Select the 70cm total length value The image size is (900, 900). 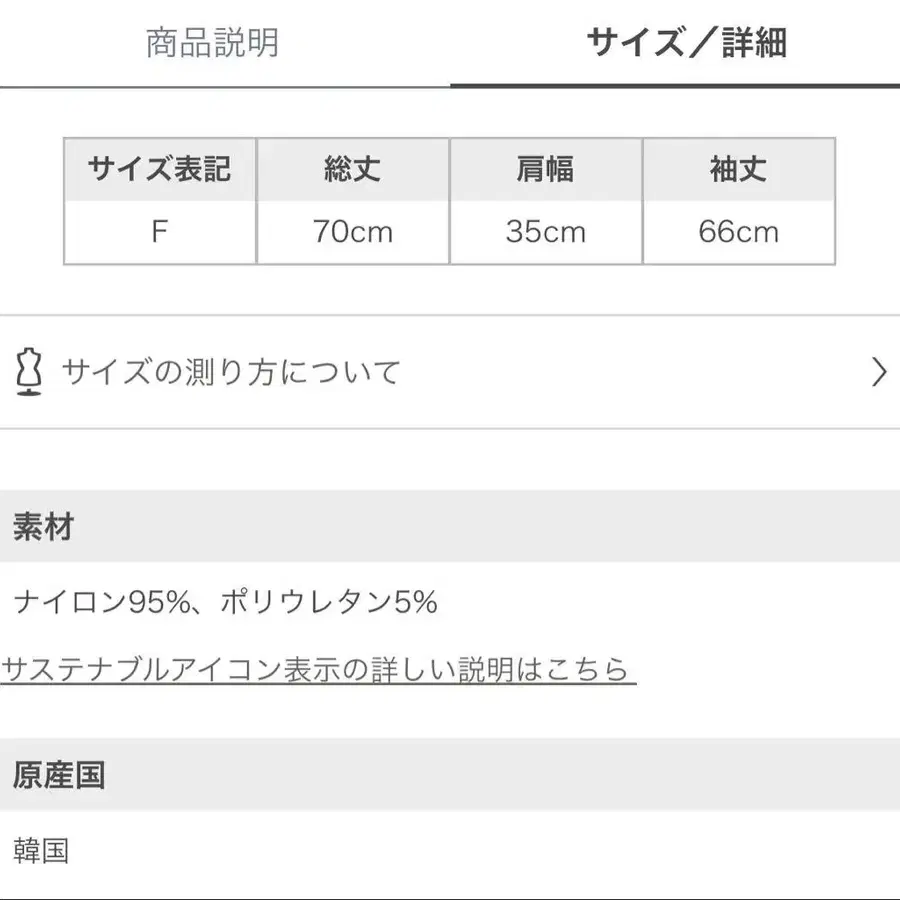pos(353,232)
